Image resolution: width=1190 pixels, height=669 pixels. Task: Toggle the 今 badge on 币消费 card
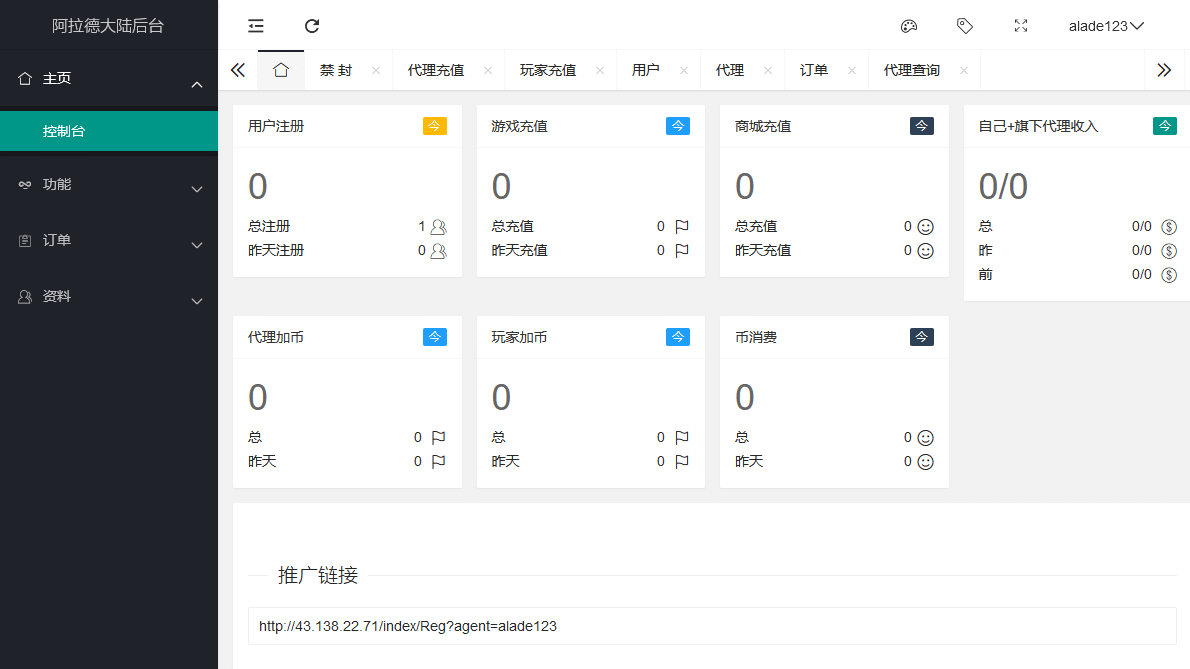point(921,337)
